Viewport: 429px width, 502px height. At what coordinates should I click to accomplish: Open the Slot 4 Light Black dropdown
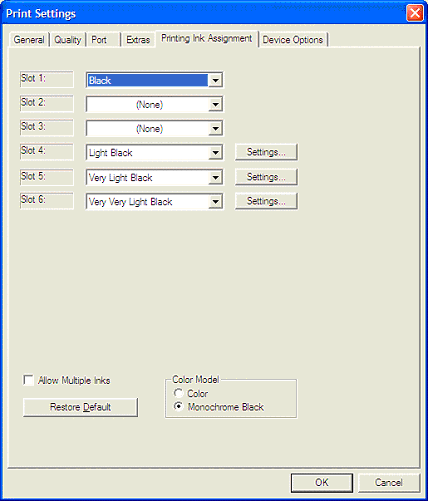215,153
